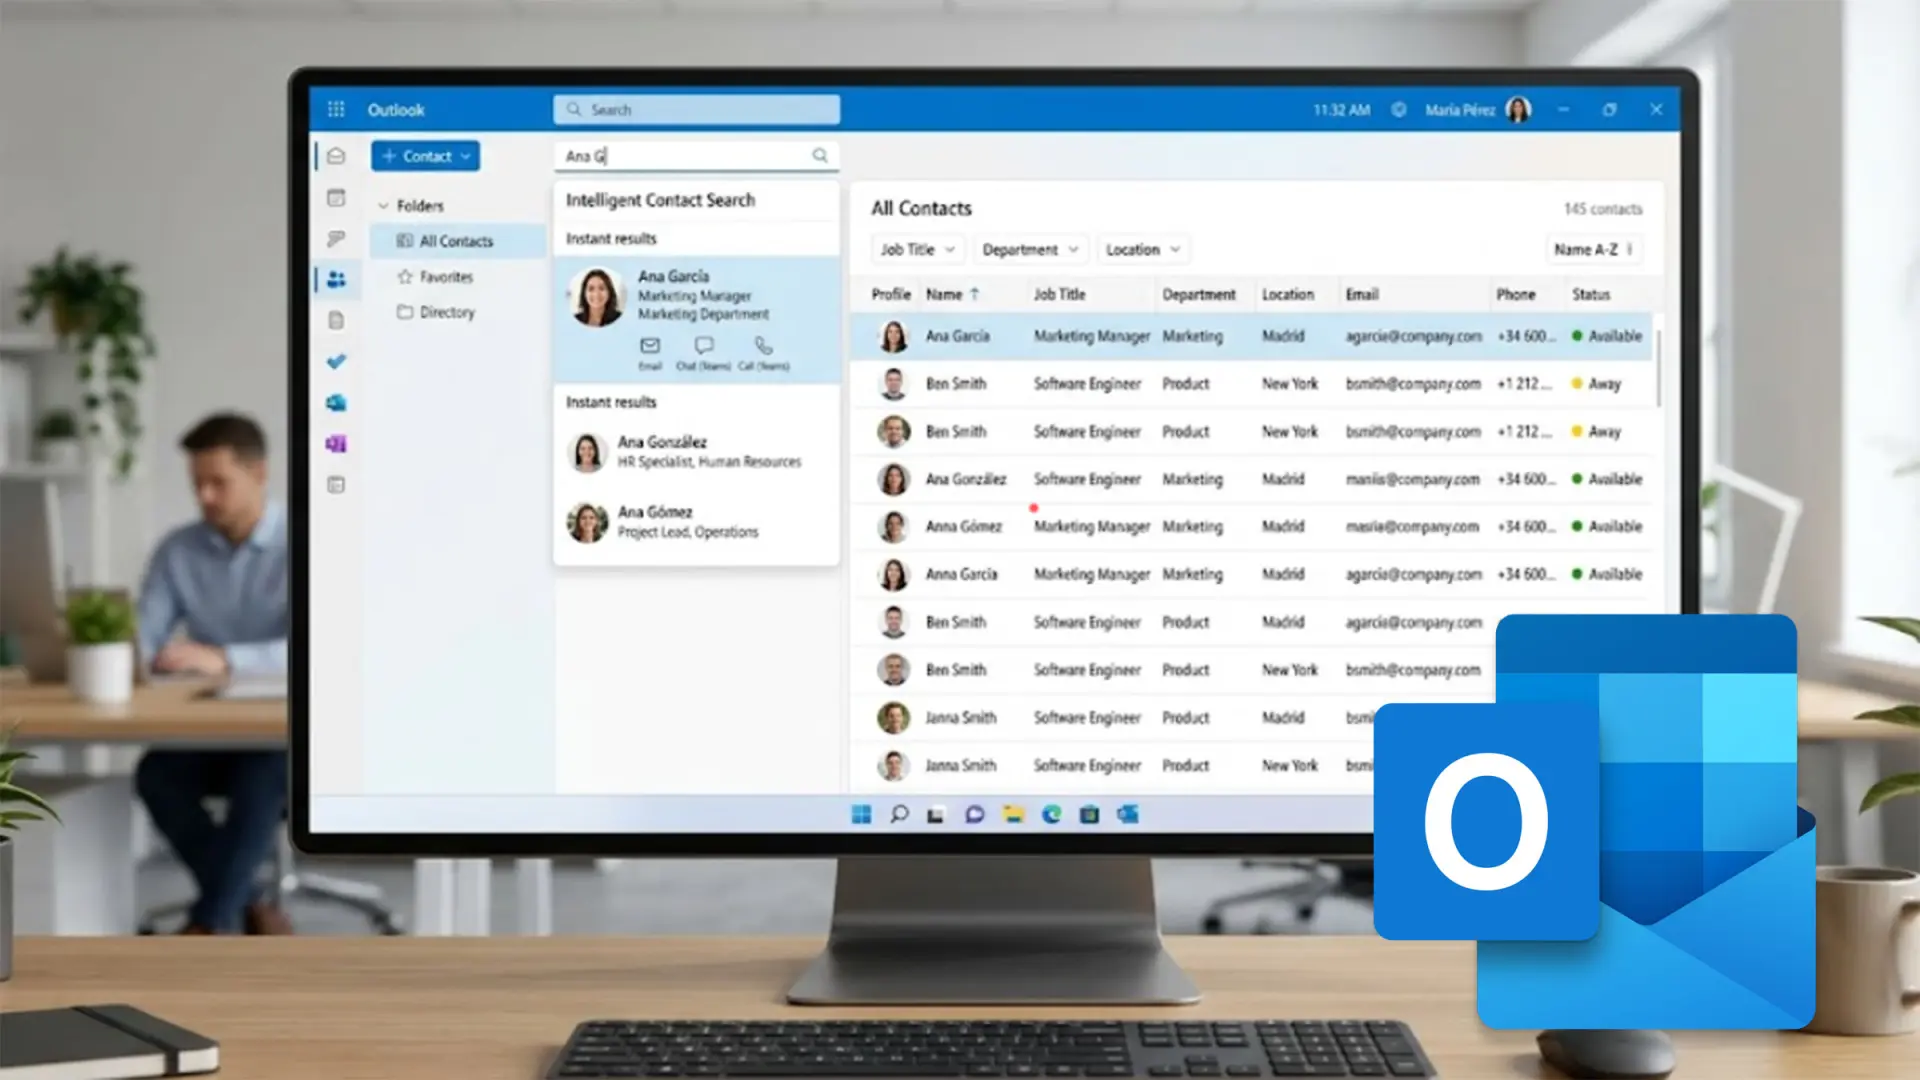Open the Name A-Z sort dropdown
The image size is (1920, 1080).
click(x=1594, y=249)
